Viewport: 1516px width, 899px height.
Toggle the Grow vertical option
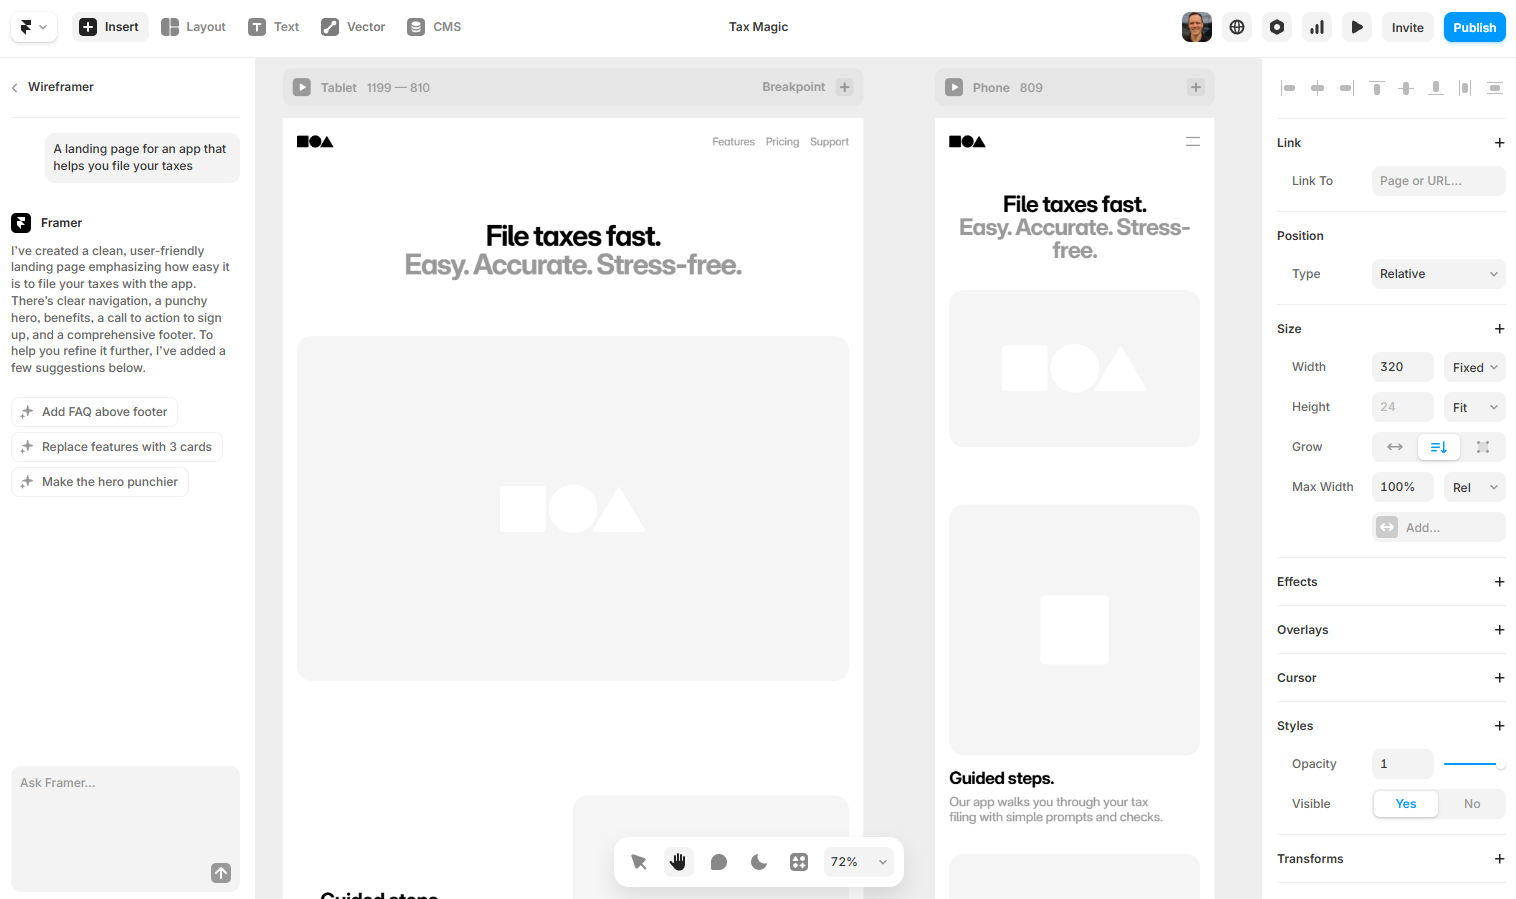pyautogui.click(x=1439, y=447)
